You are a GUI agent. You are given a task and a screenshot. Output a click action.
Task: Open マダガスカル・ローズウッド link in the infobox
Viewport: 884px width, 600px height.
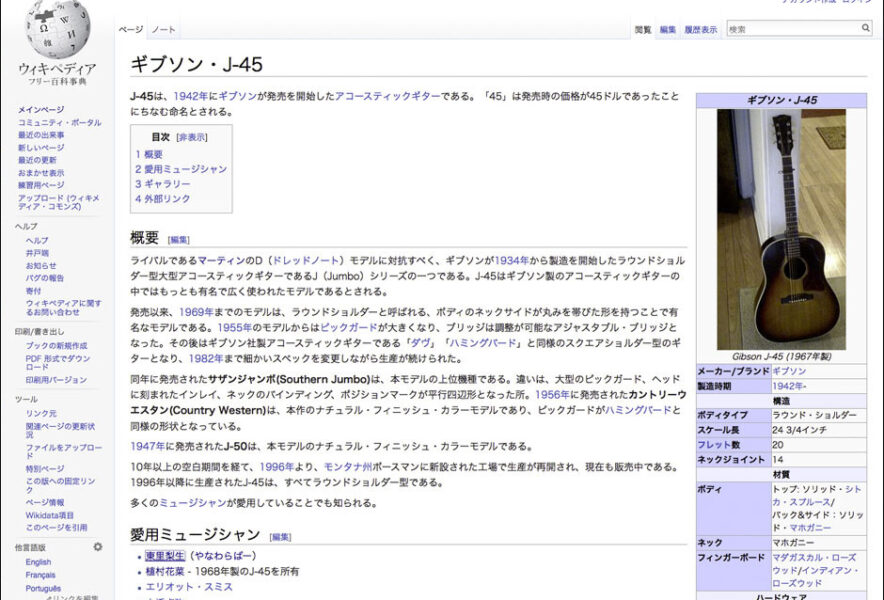814,565
